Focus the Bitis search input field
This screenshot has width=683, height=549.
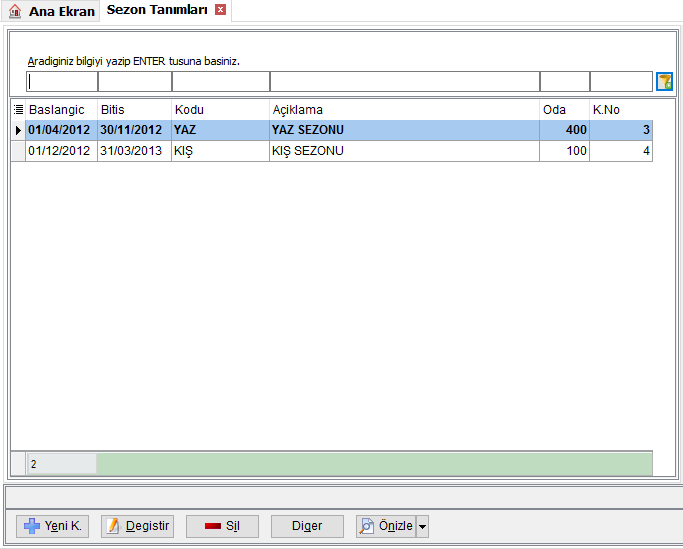tap(135, 81)
